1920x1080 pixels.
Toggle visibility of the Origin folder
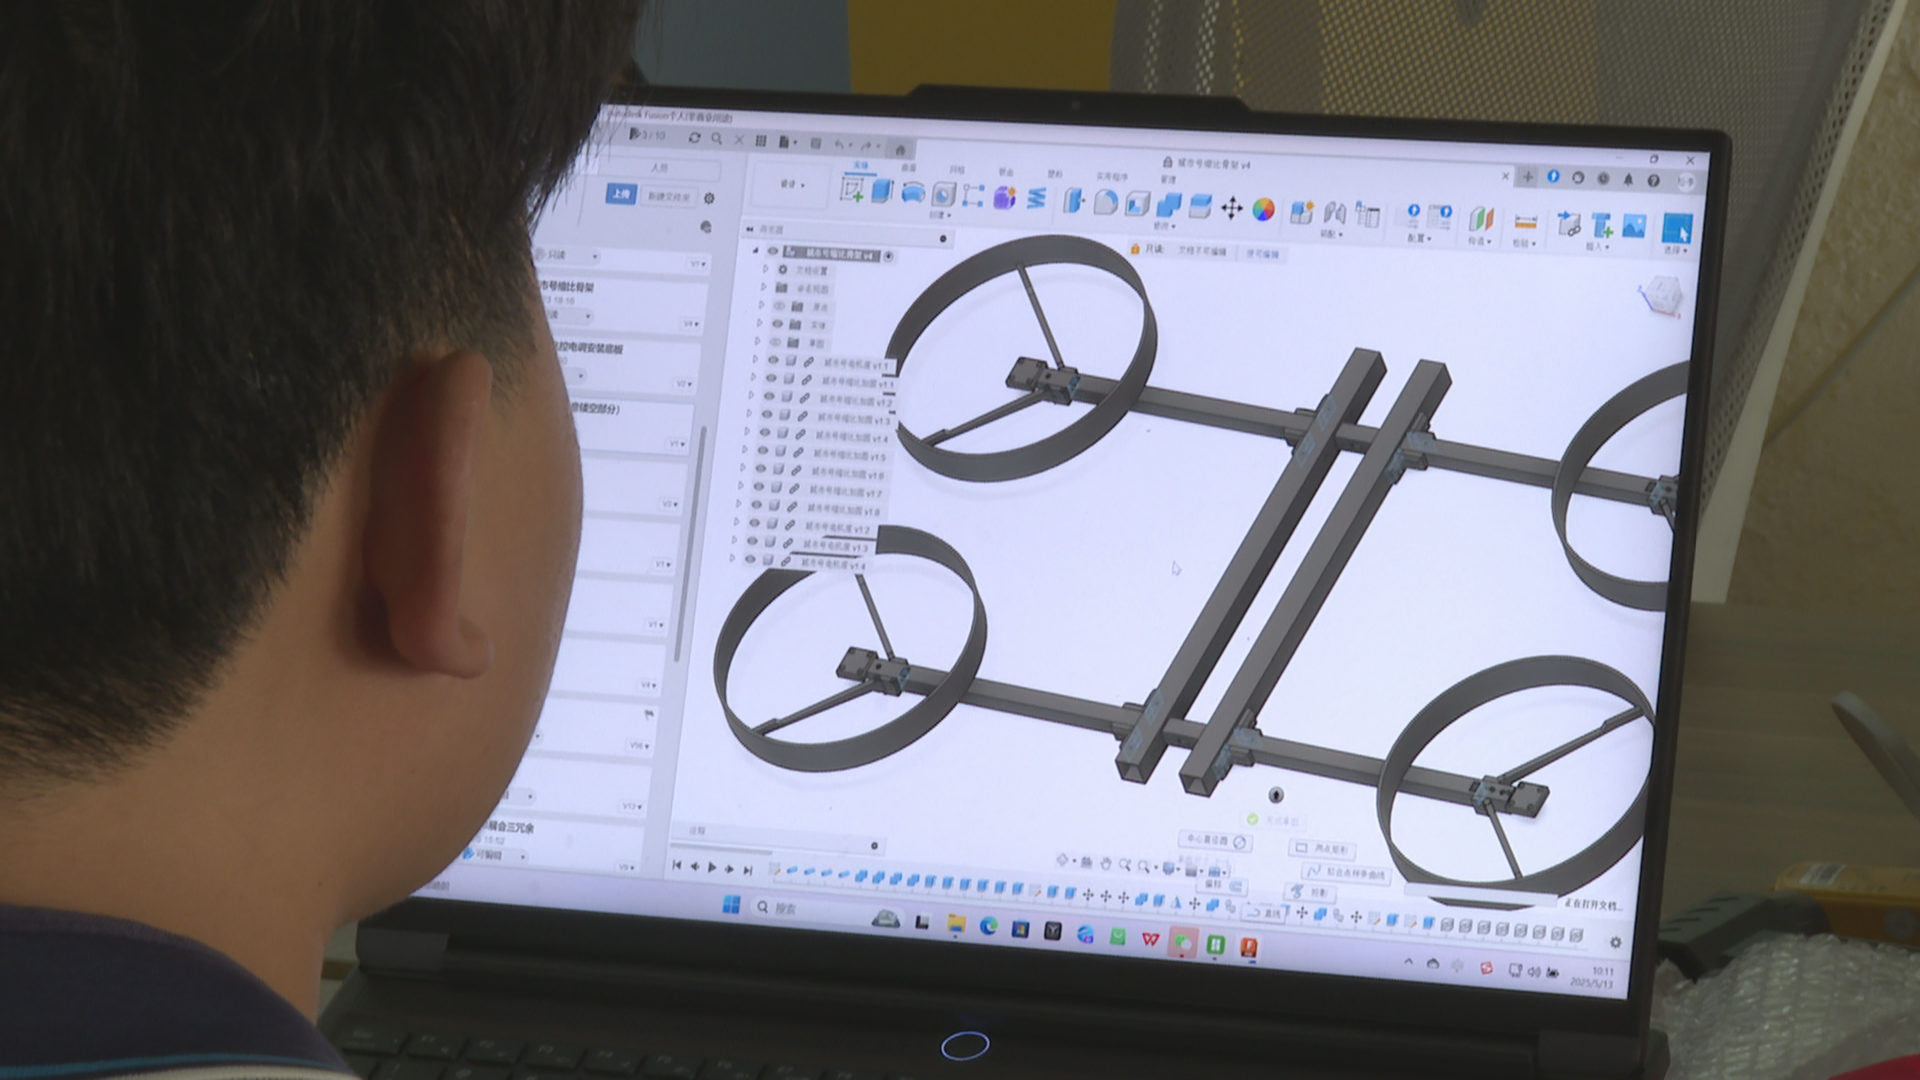779,306
